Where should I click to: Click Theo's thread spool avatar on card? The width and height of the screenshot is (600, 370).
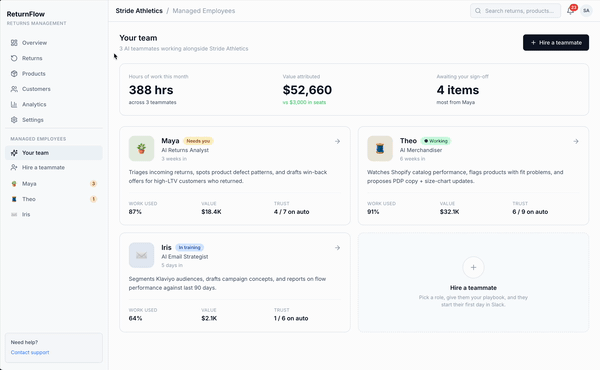coord(380,148)
